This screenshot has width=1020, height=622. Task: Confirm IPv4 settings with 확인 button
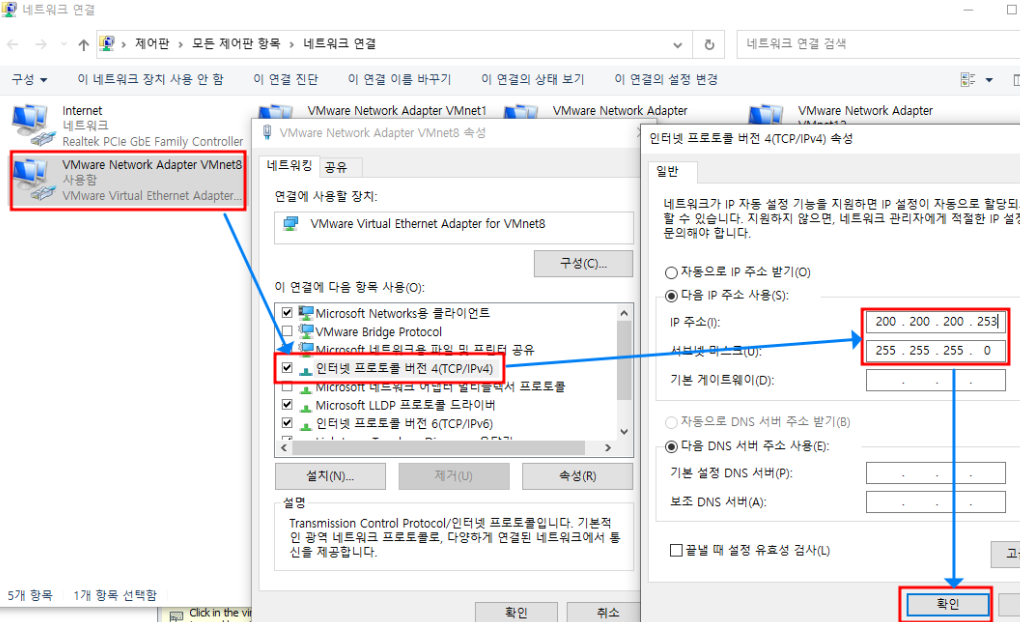pos(948,604)
